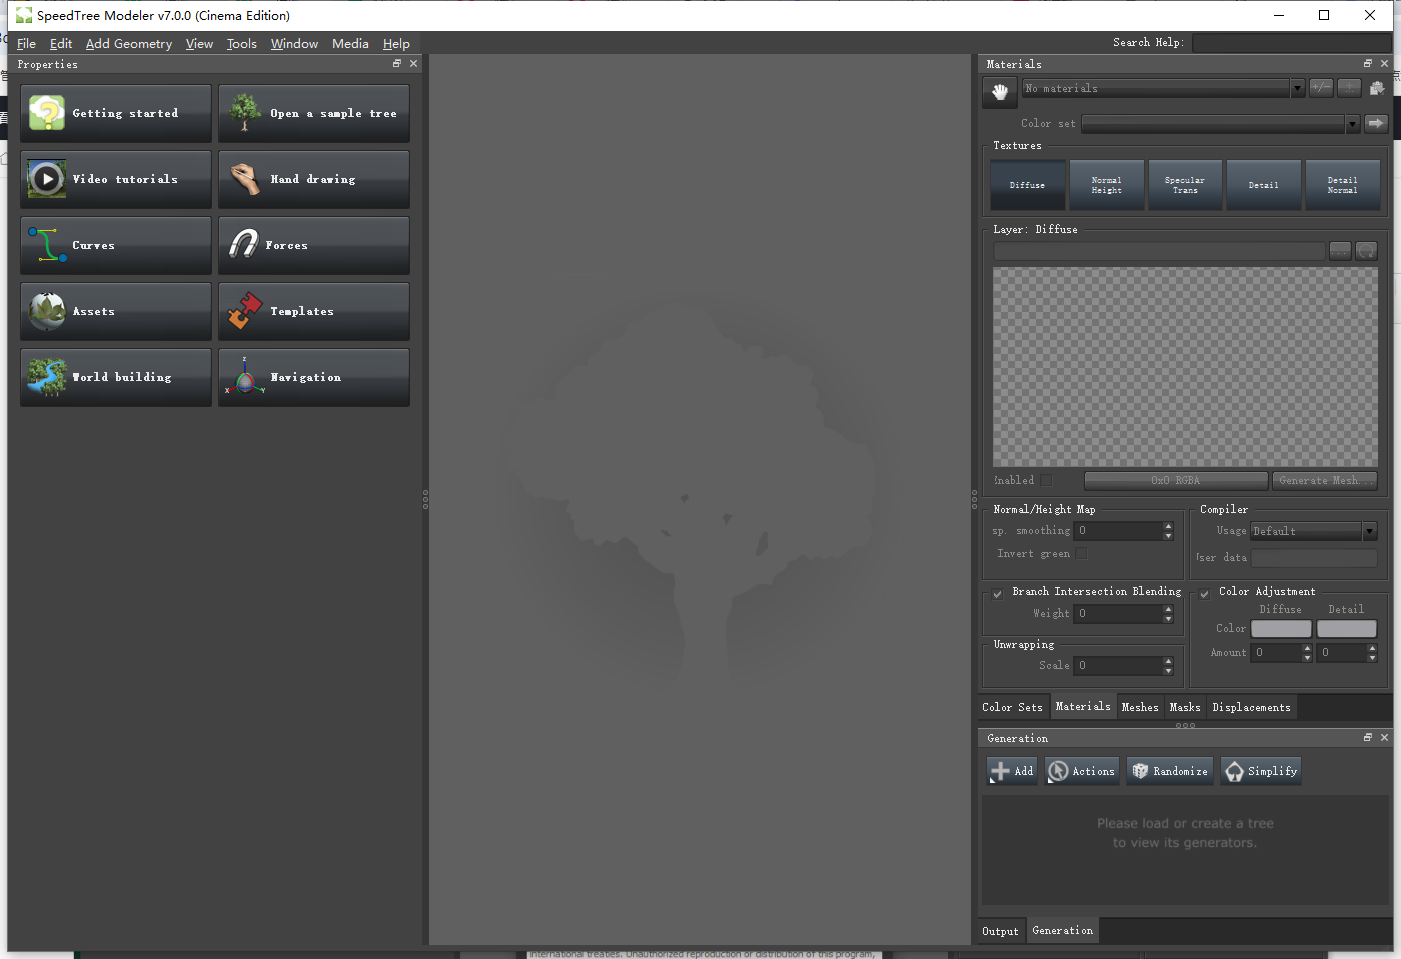Decrease the Weight value by one step

pyautogui.click(x=1168, y=618)
